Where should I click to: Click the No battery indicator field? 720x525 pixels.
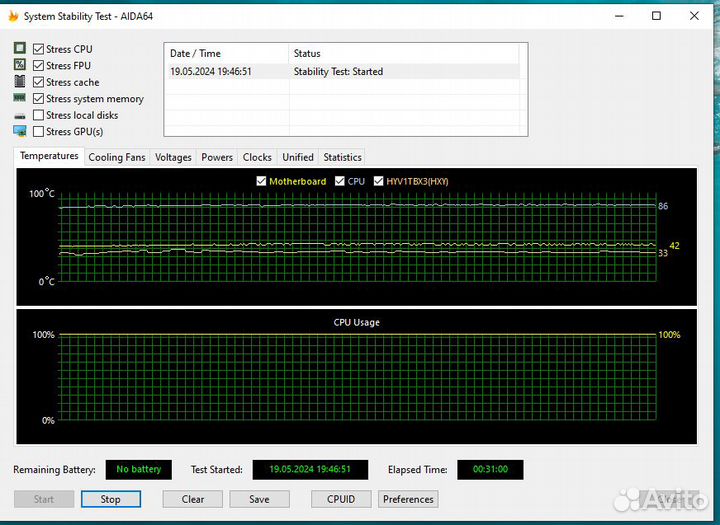[x=139, y=469]
